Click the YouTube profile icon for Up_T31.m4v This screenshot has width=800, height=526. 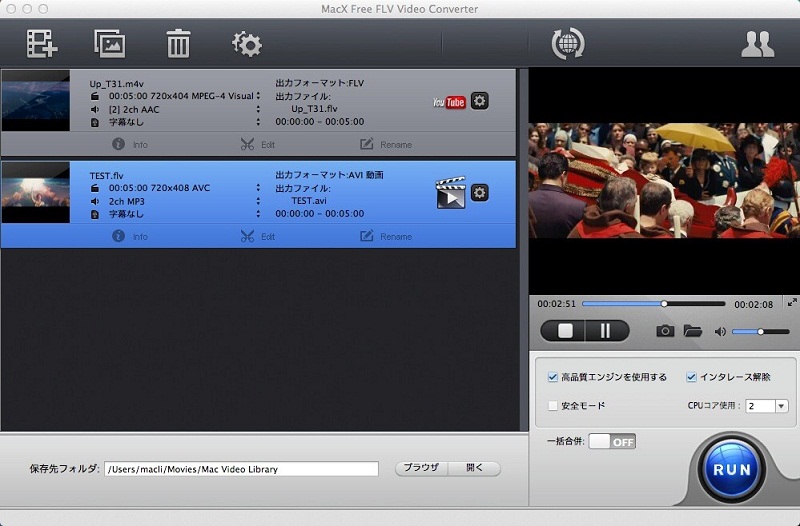click(448, 102)
